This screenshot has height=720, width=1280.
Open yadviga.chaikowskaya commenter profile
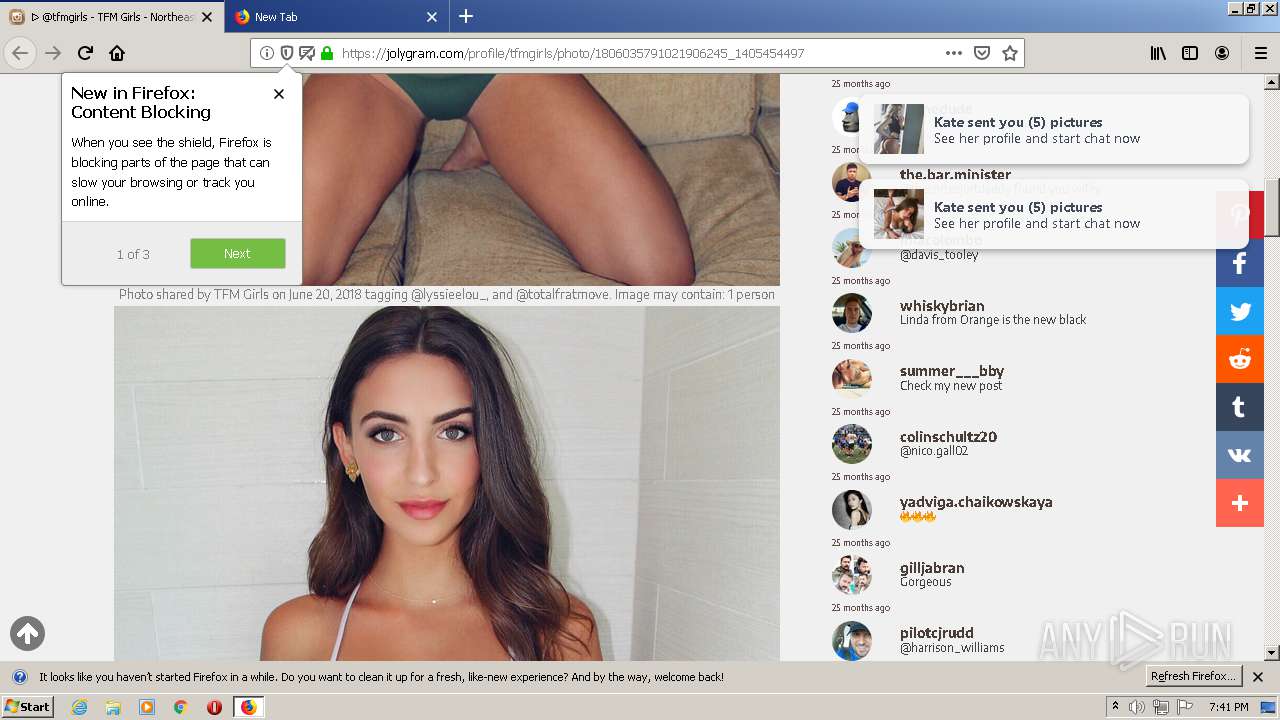point(976,502)
